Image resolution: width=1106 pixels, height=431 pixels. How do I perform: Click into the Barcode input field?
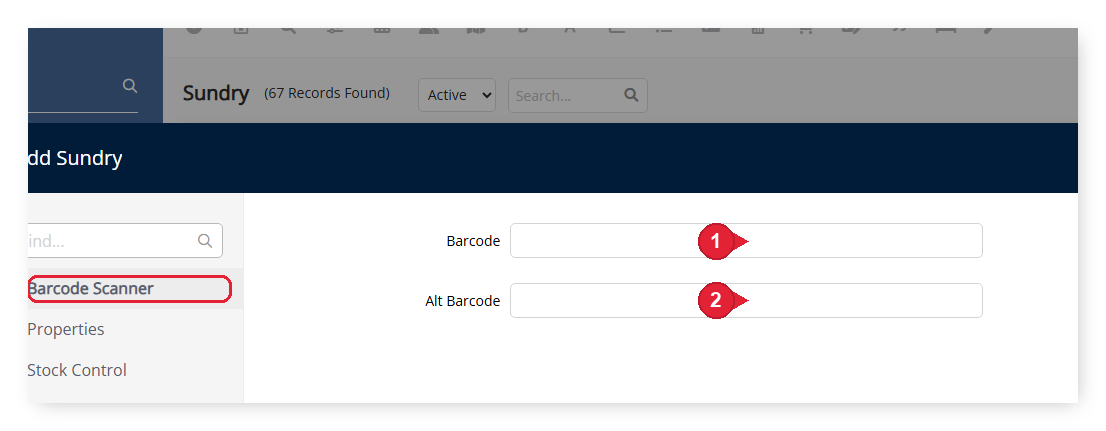(746, 241)
